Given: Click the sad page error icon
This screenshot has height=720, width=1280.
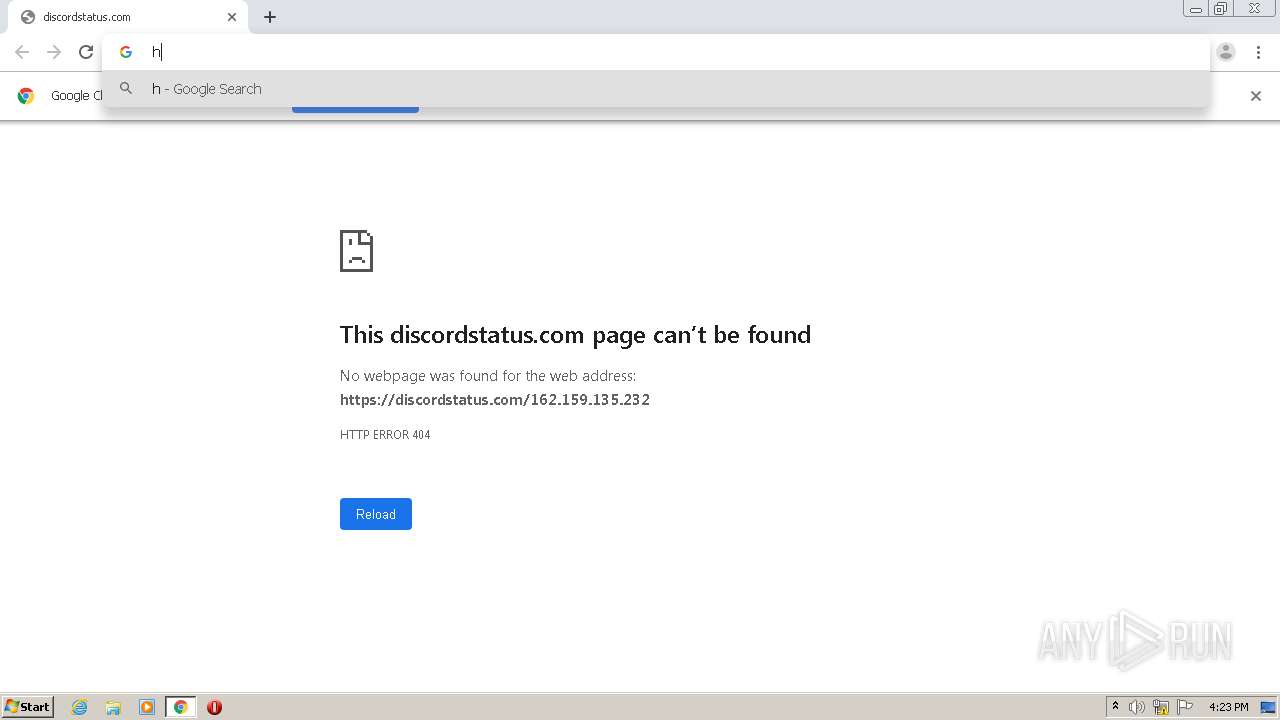Looking at the screenshot, I should tap(356, 251).
